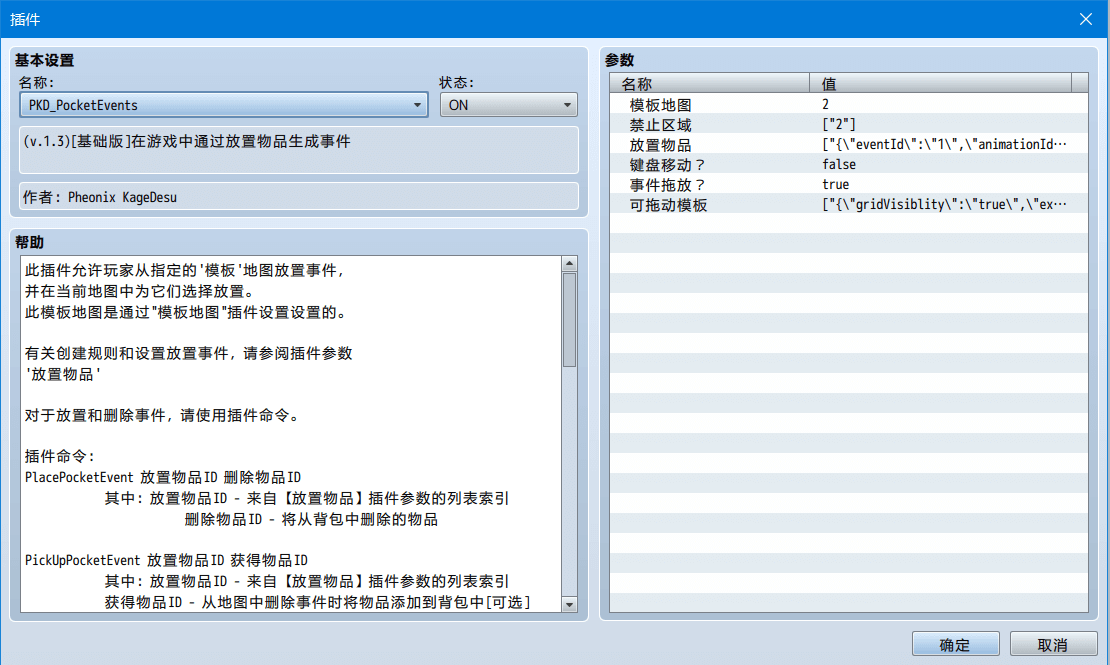This screenshot has width=1110, height=665.
Task: Click the 值 column header in parameters
Action: click(x=940, y=84)
